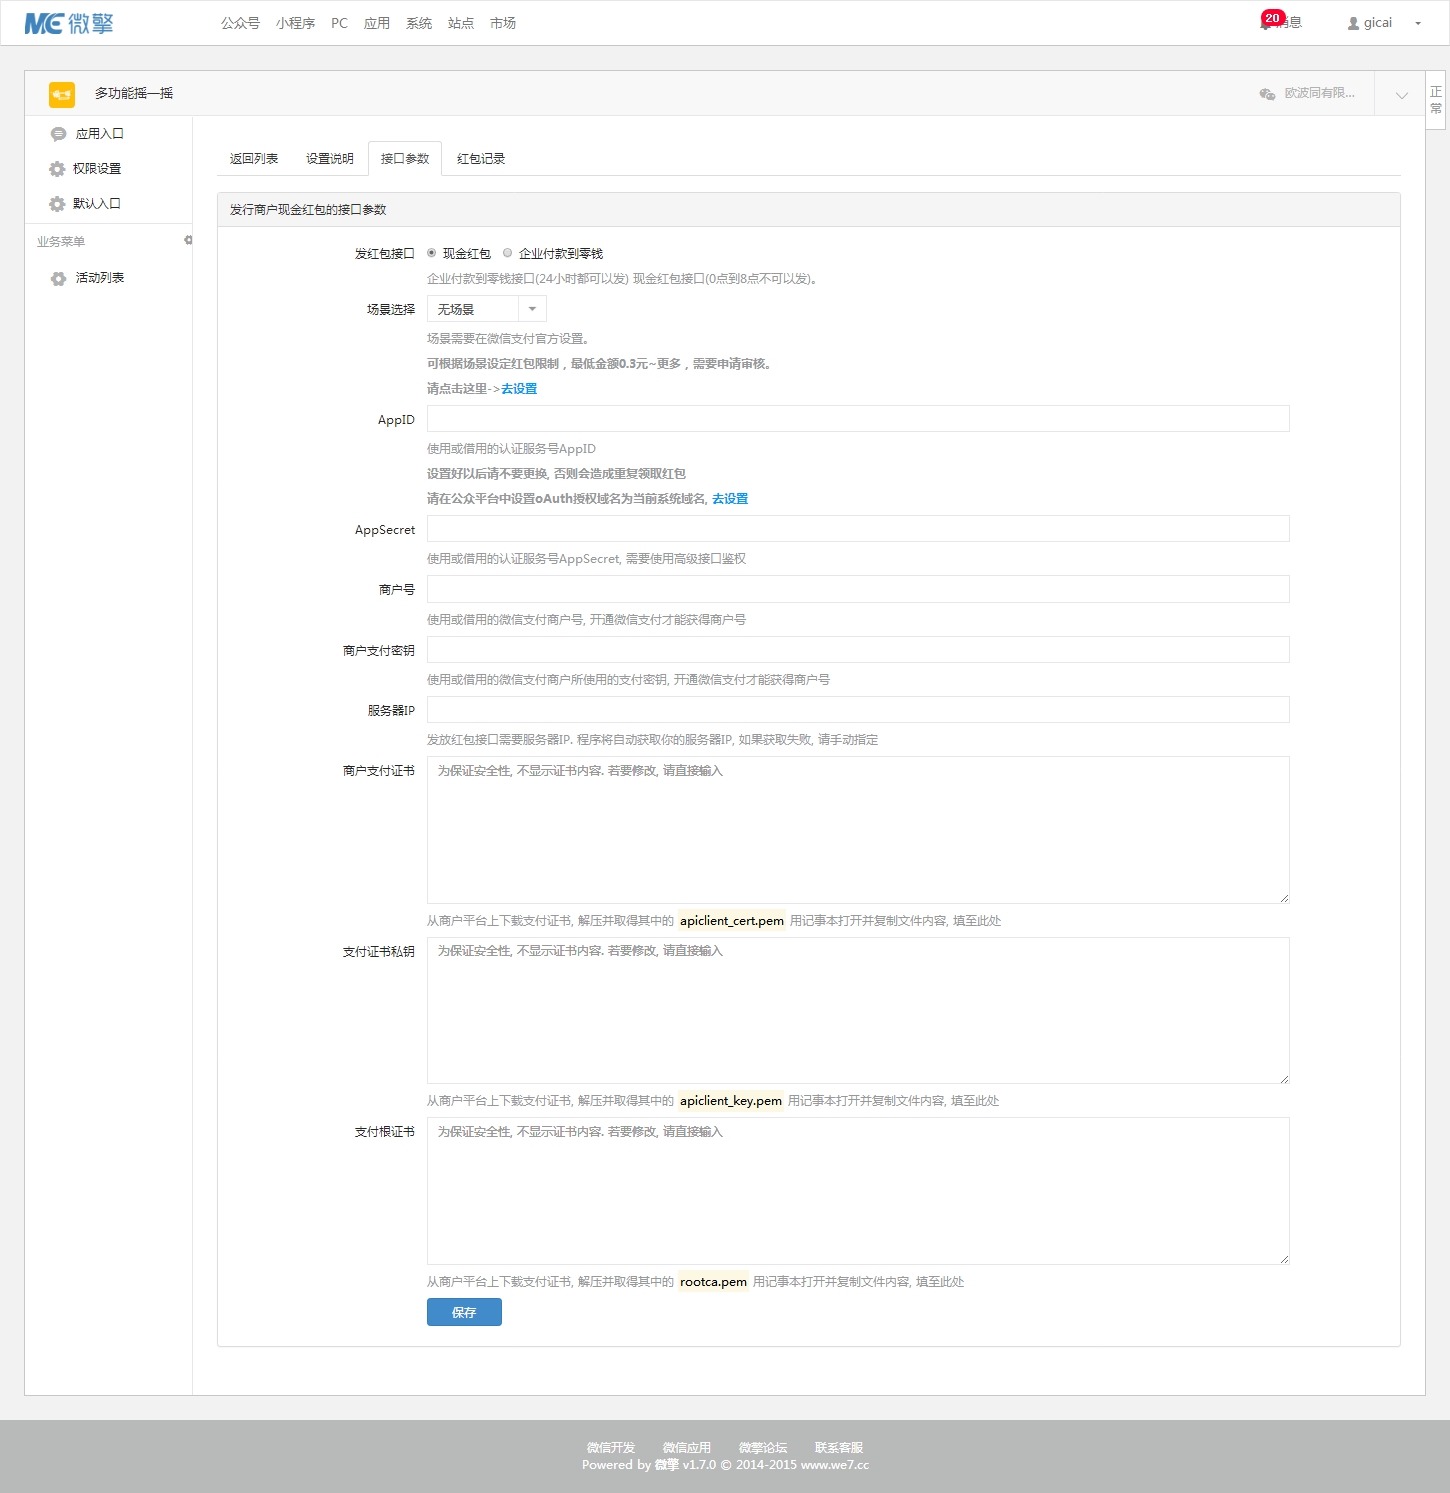The image size is (1450, 1493).
Task: Open 应用入口 in the sidebar
Action: click(100, 134)
